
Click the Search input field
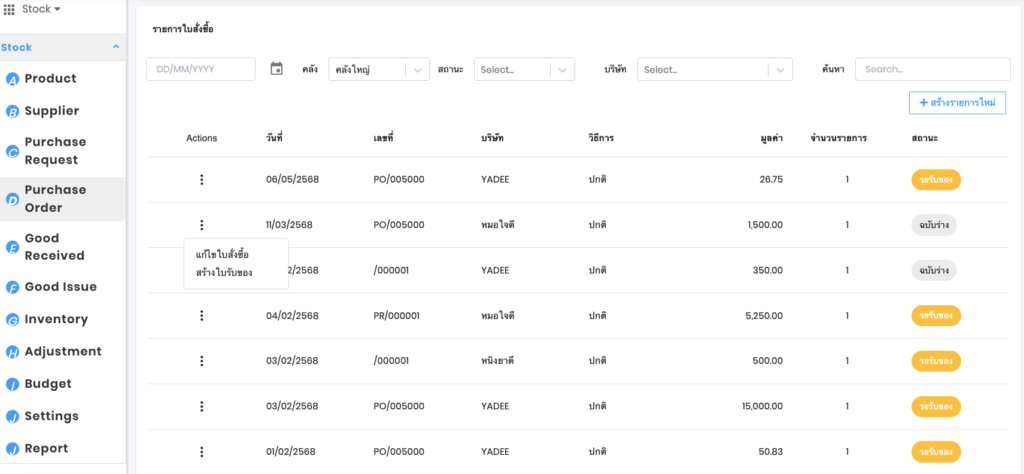[932, 70]
